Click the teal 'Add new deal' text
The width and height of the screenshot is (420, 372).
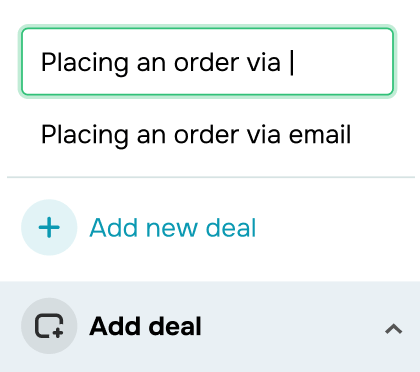pyautogui.click(x=173, y=228)
